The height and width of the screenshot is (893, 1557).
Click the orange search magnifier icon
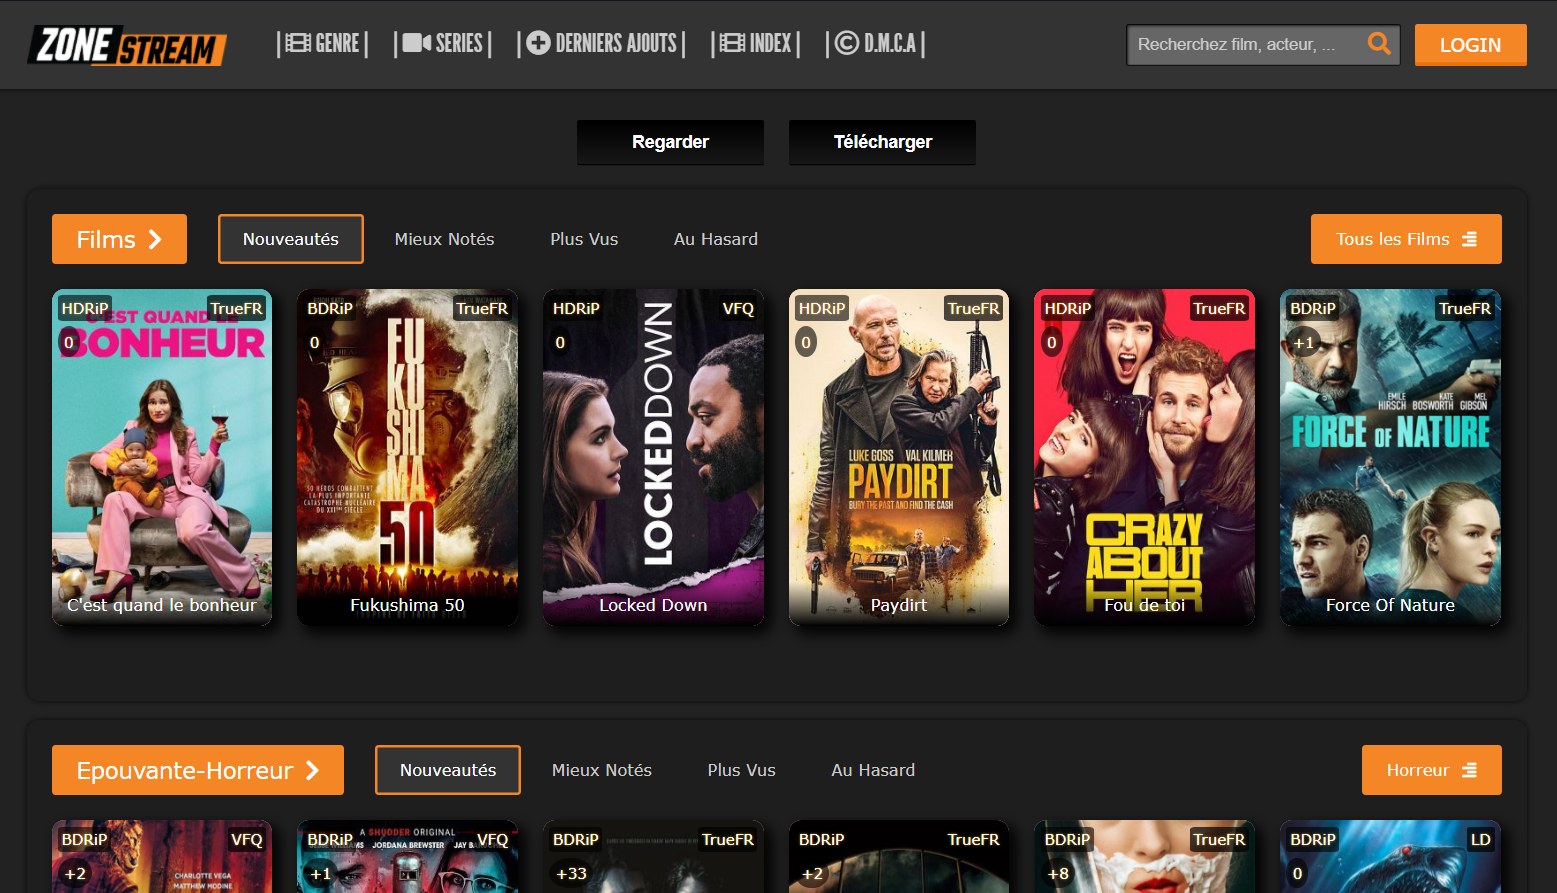coord(1379,44)
